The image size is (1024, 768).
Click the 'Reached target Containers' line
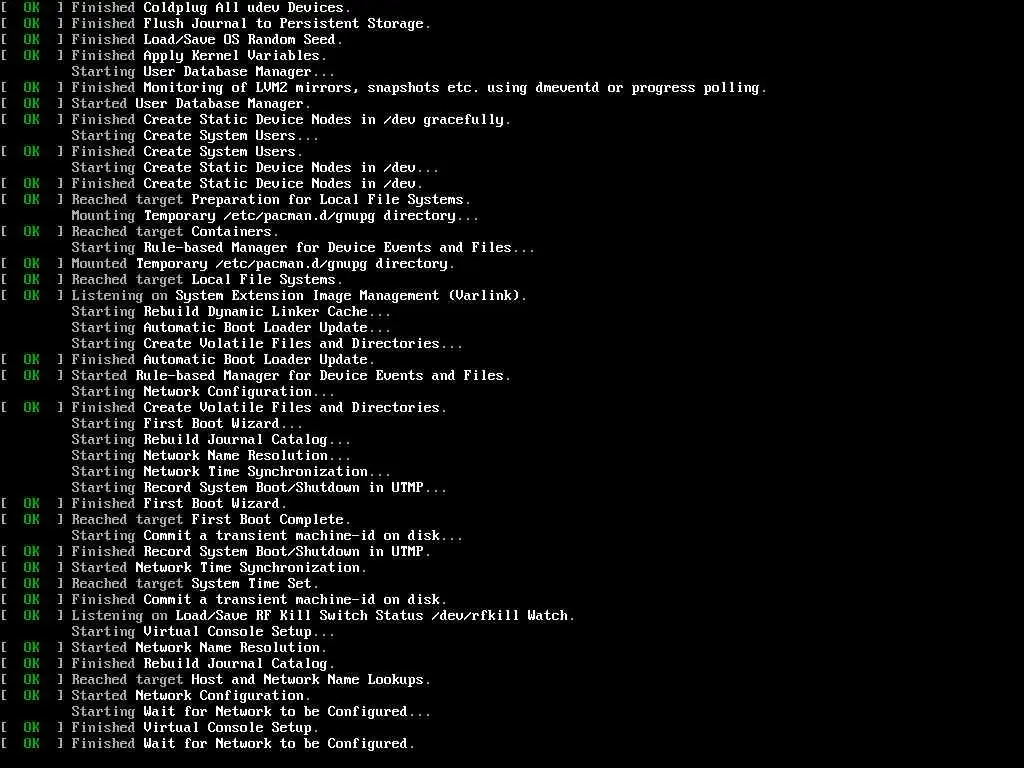(140, 232)
